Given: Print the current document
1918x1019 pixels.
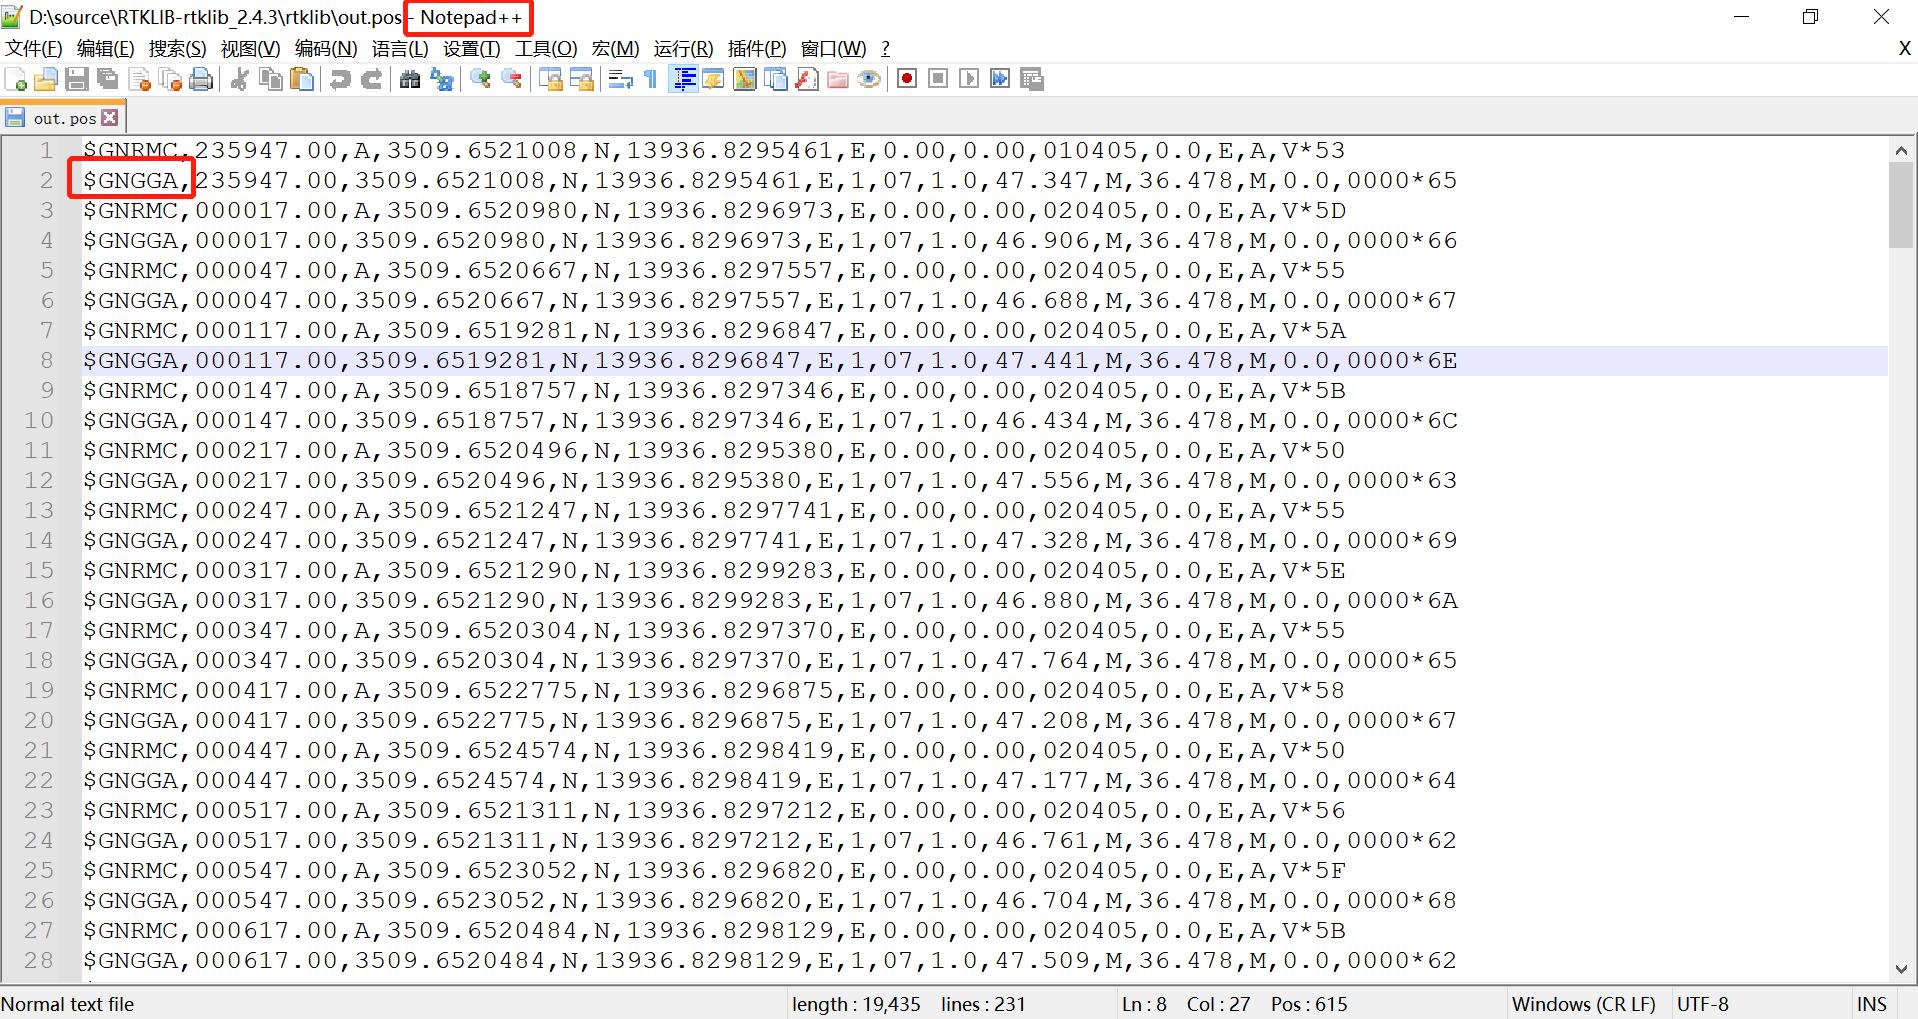Looking at the screenshot, I should click(x=201, y=79).
